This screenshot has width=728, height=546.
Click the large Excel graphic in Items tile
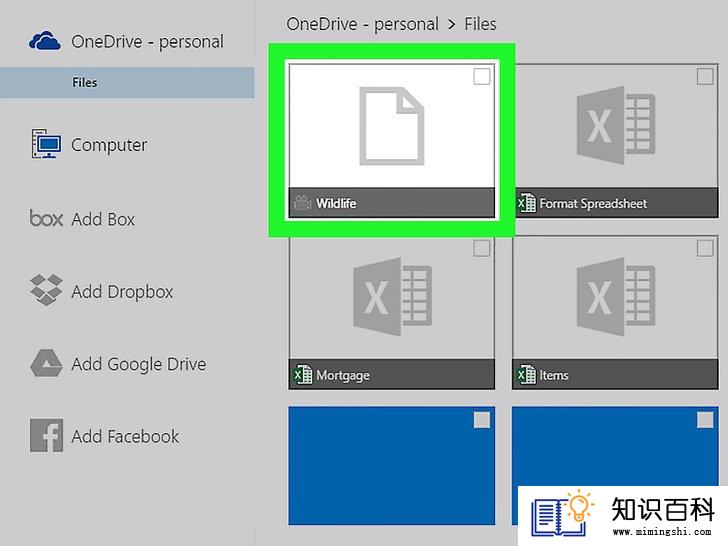(616, 297)
